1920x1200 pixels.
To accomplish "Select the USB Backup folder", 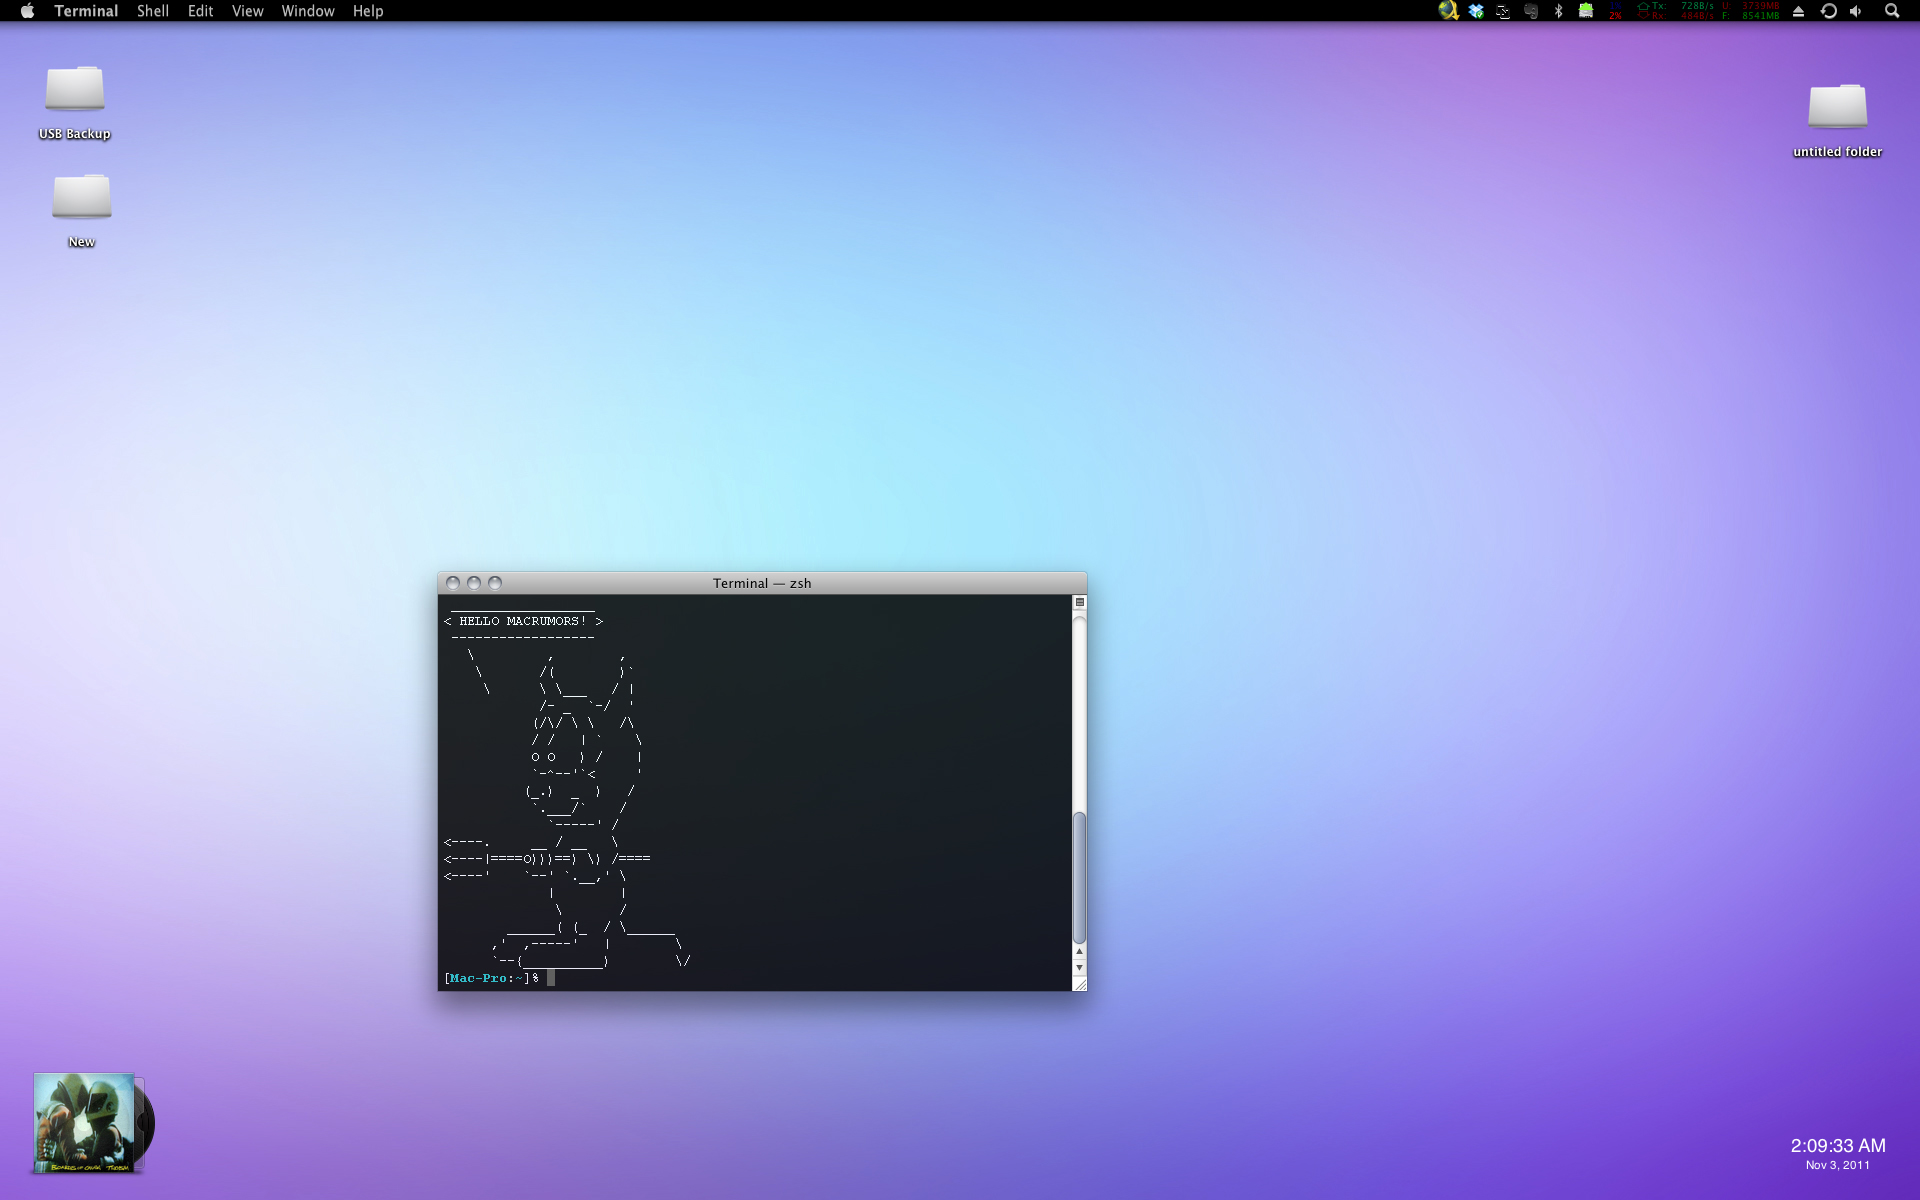I will click(x=75, y=102).
